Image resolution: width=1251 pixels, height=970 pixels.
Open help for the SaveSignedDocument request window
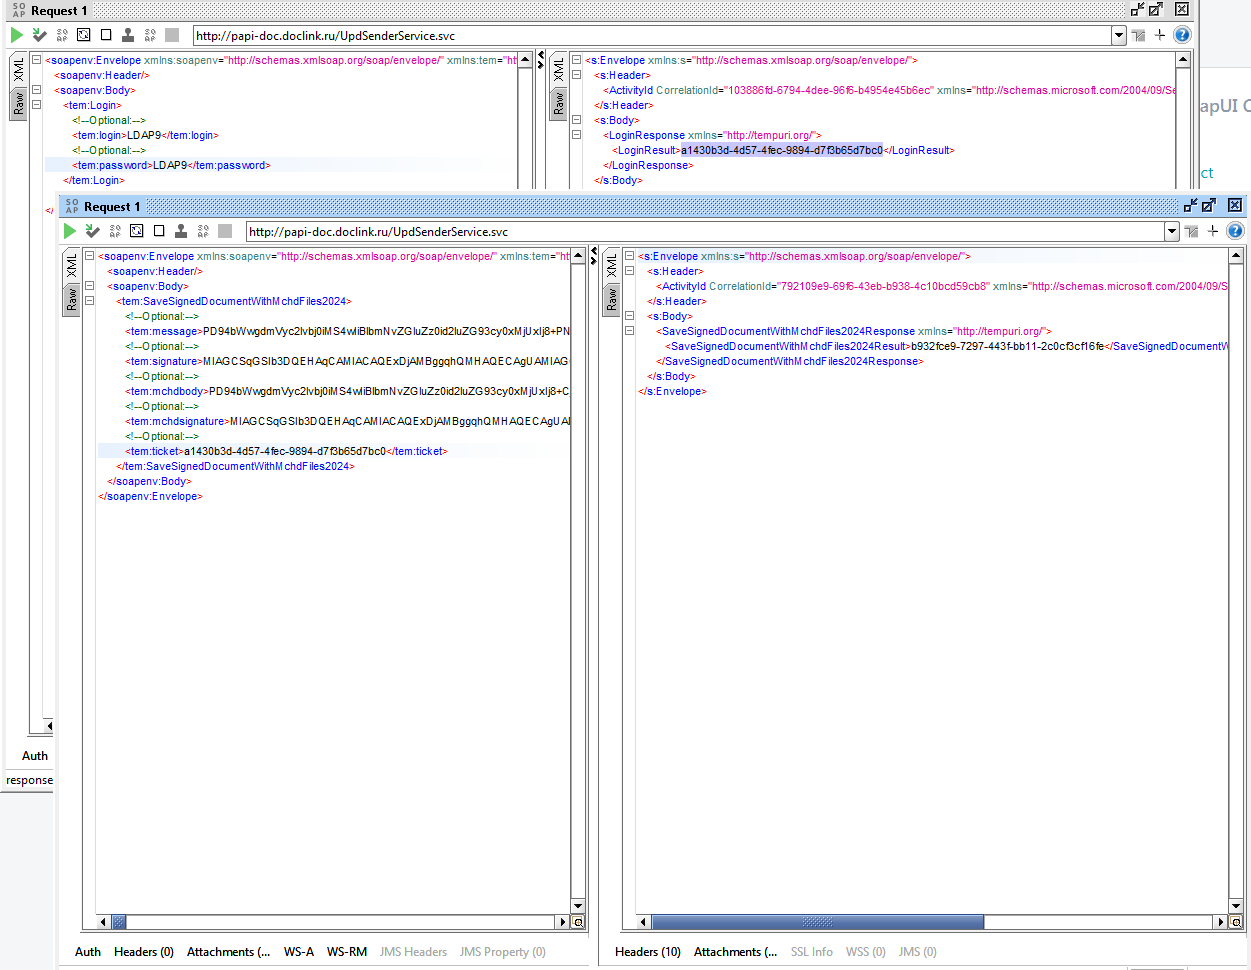pos(1235,231)
